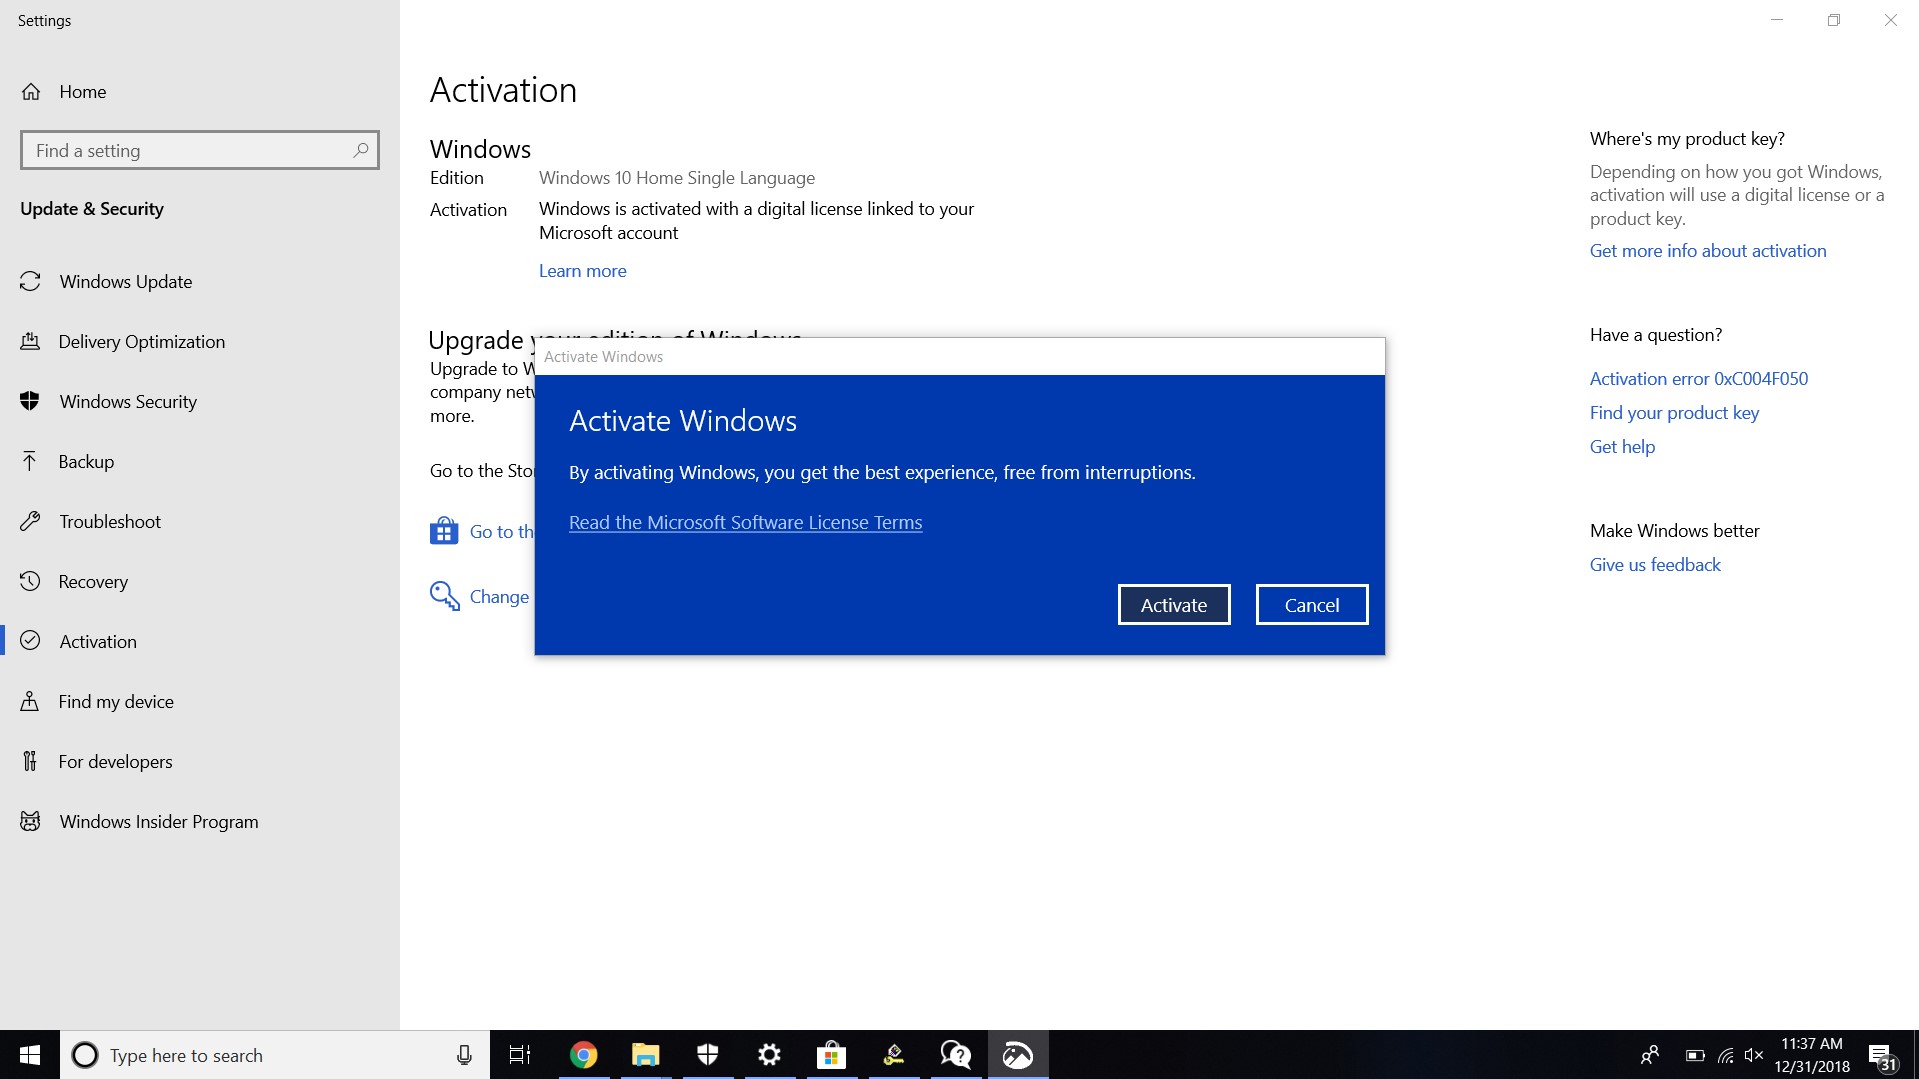1919x1079 pixels.
Task: Open Task View from the taskbar
Action: pyautogui.click(x=520, y=1055)
